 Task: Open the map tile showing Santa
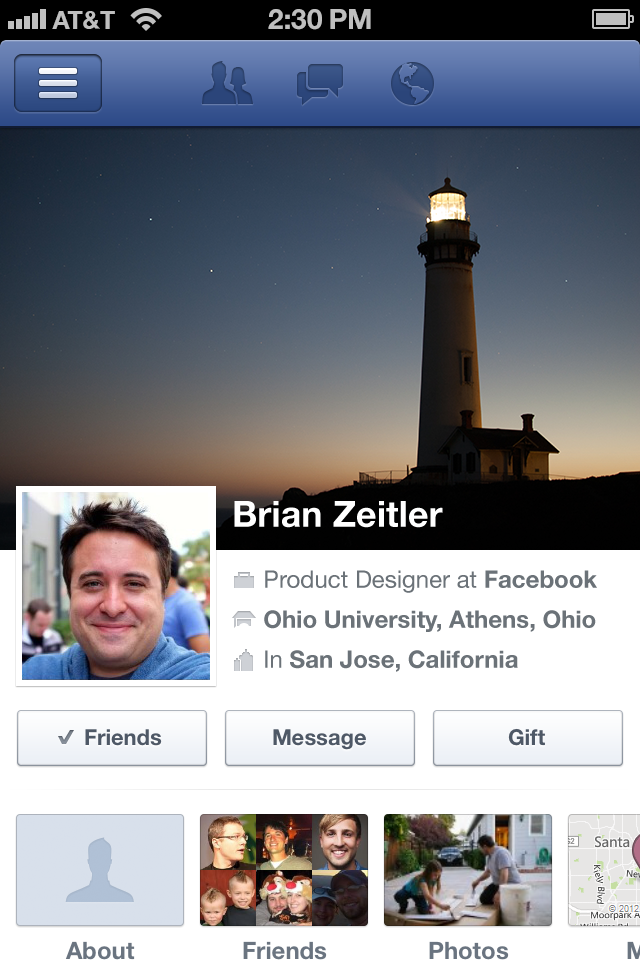coord(604,870)
